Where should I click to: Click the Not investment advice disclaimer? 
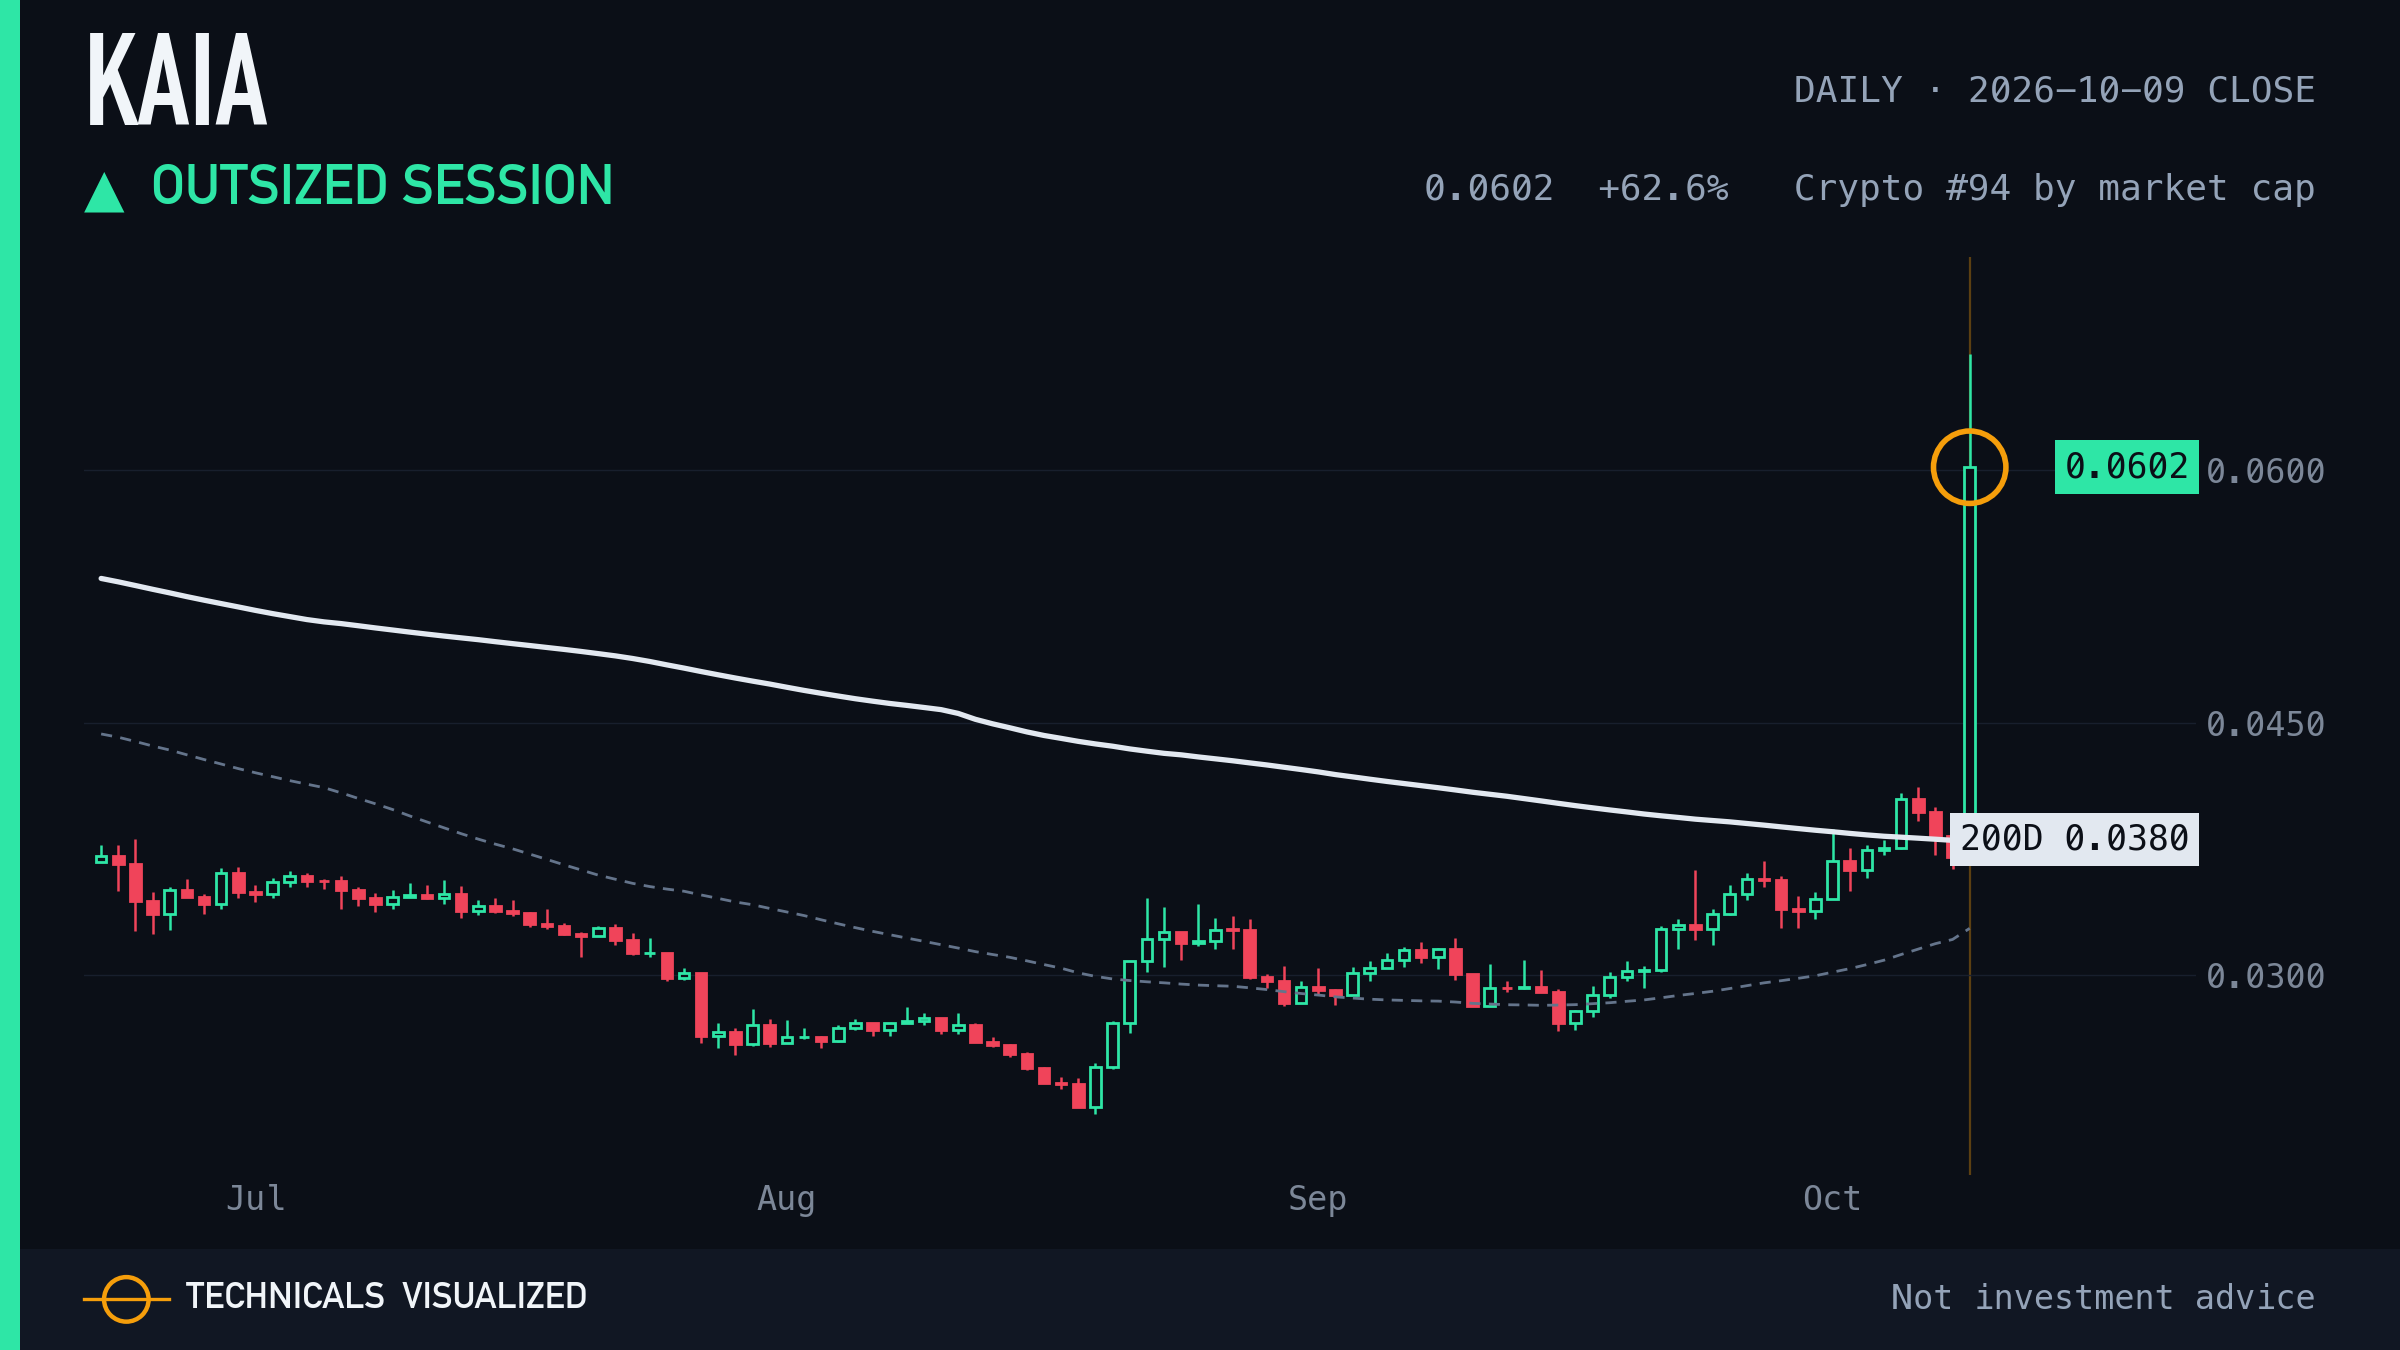point(2103,1297)
